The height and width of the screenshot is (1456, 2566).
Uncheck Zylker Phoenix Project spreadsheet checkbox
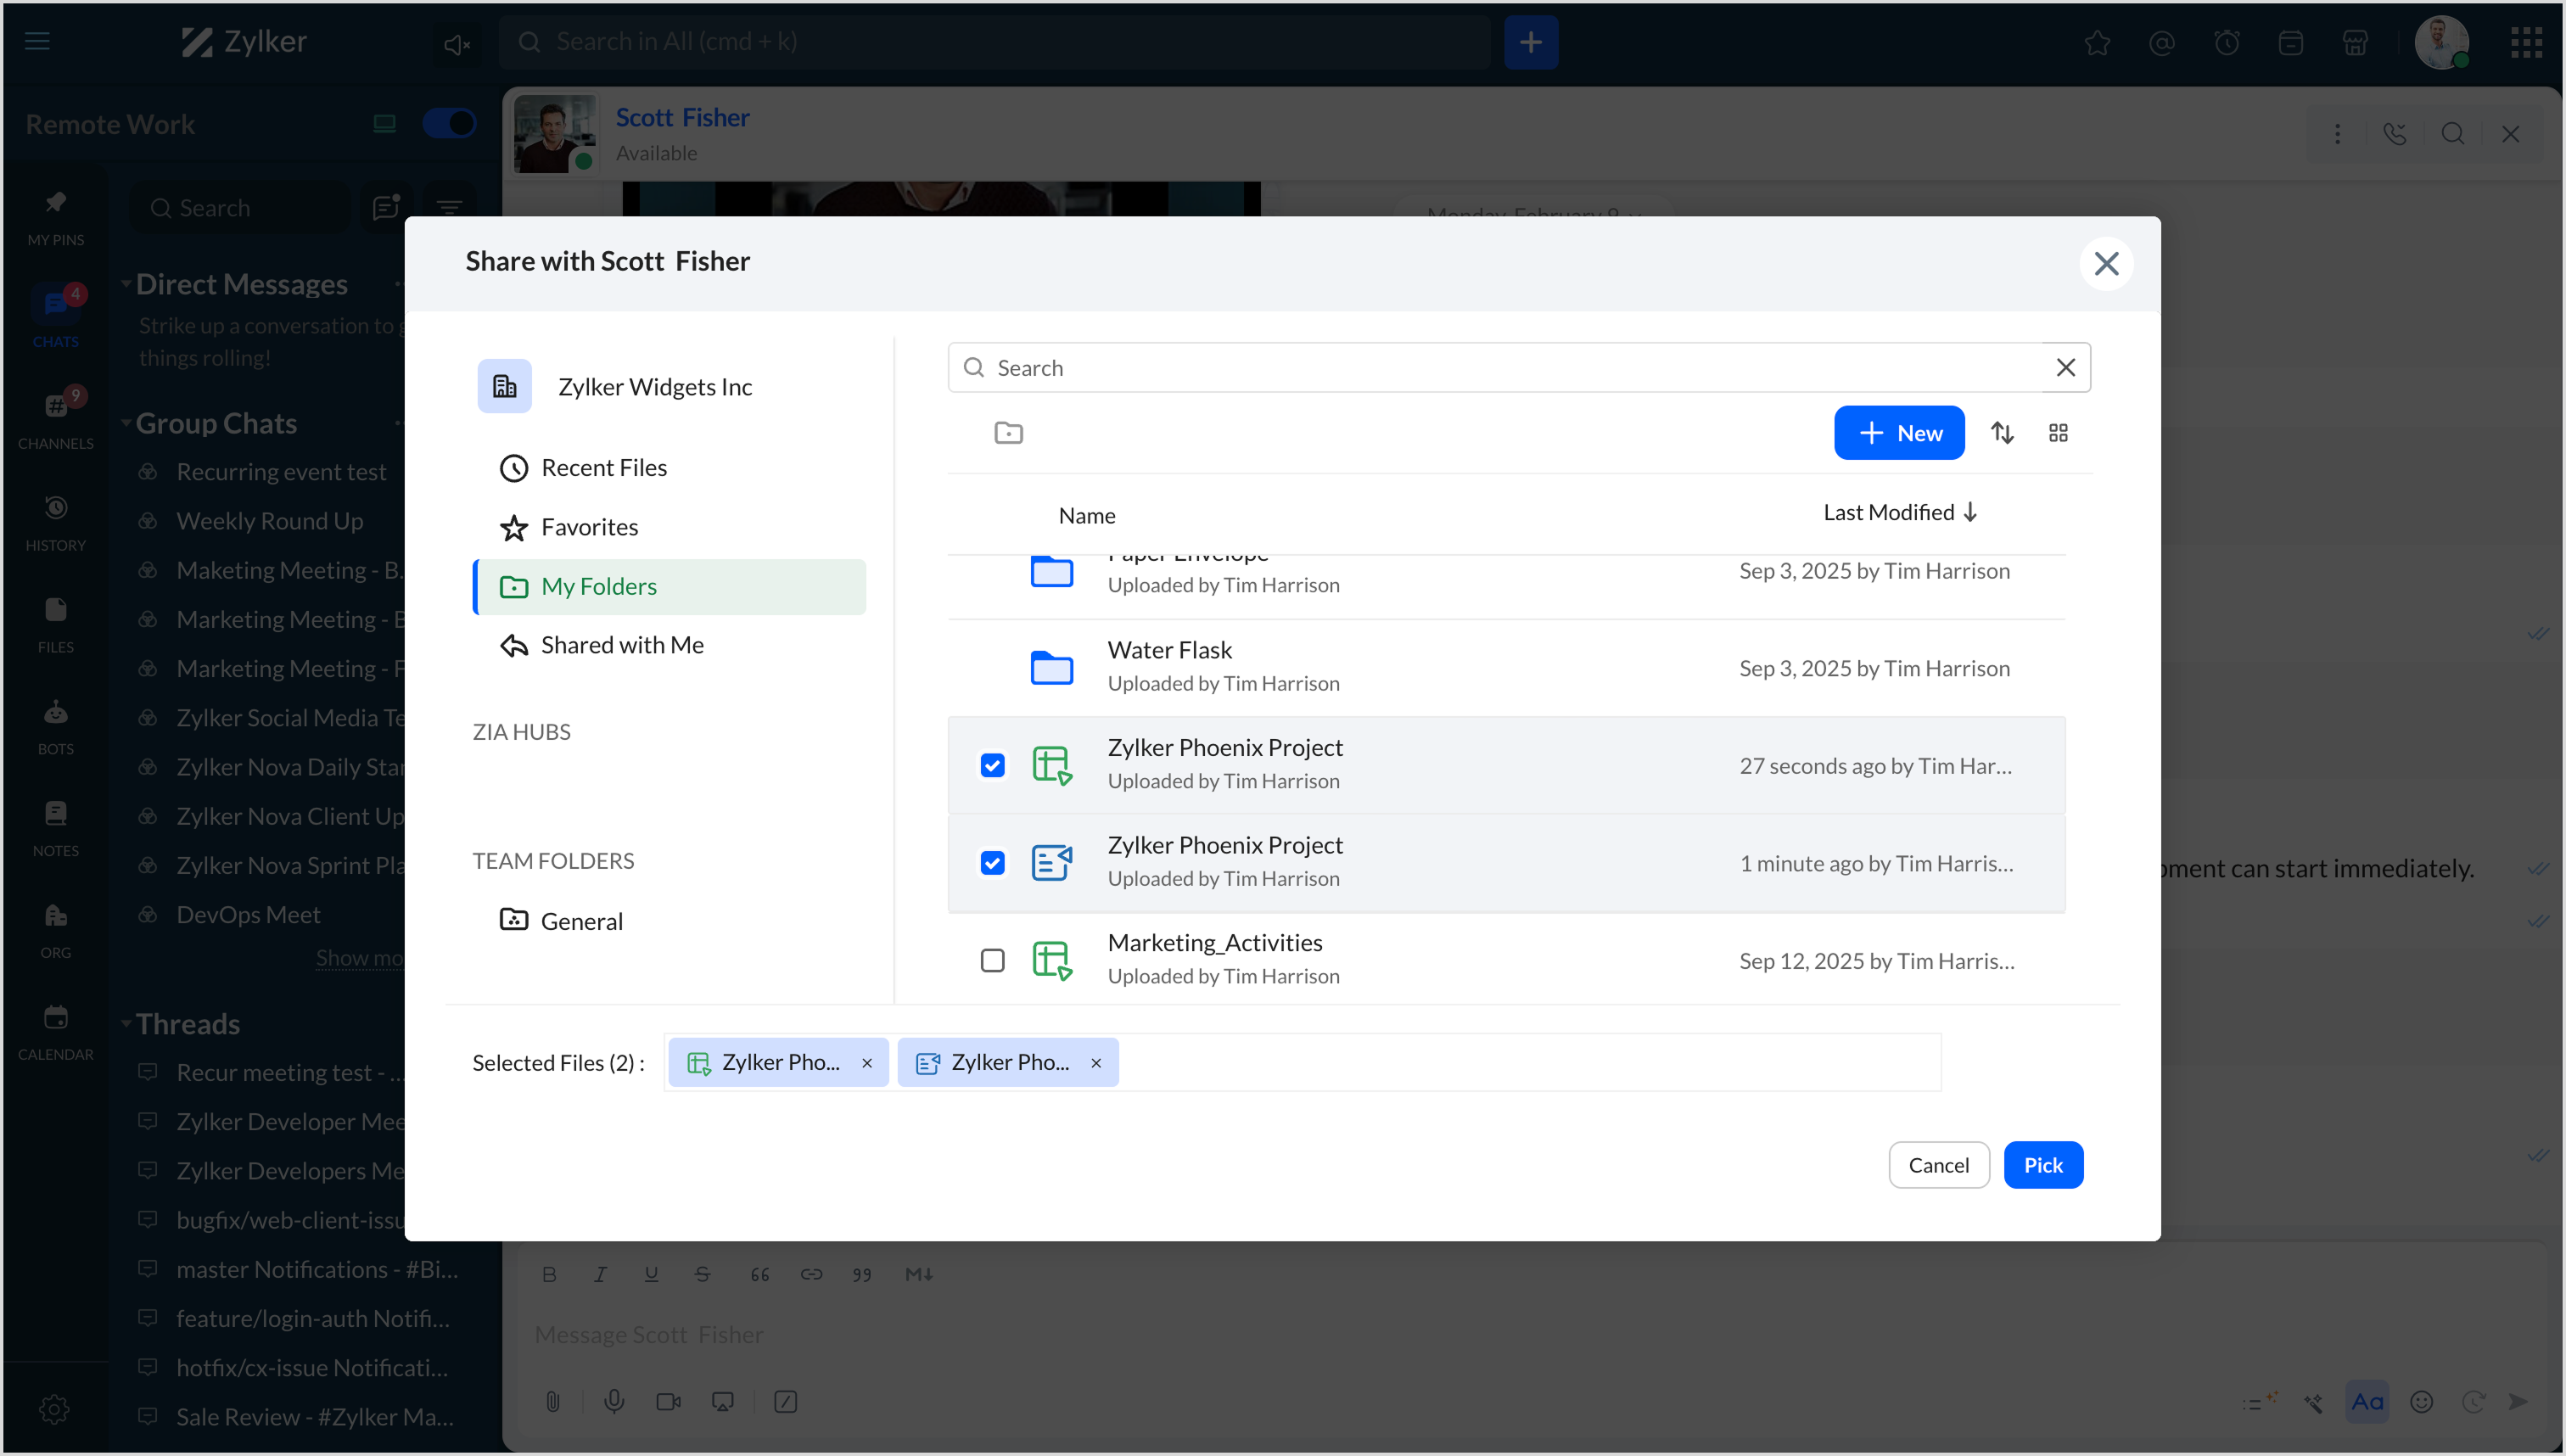point(992,766)
